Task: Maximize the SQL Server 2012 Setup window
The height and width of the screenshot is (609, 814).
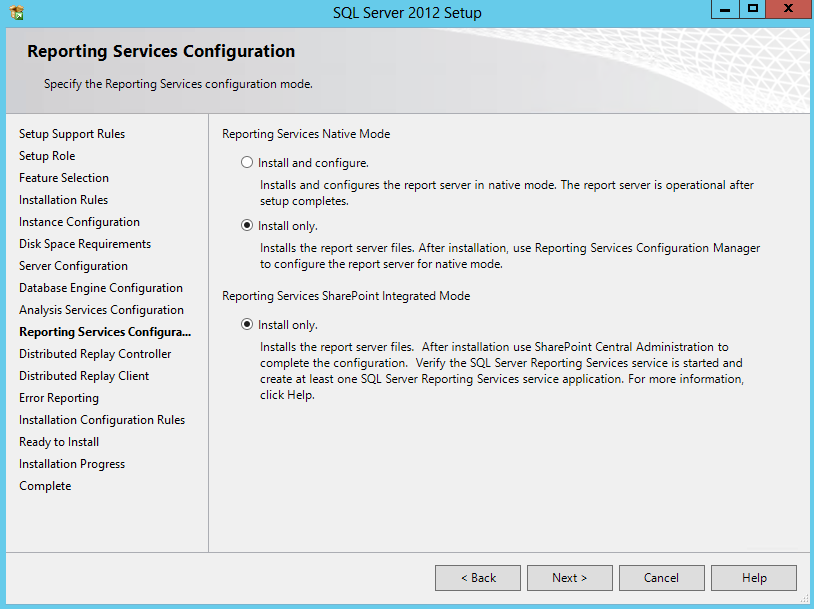Action: (753, 9)
